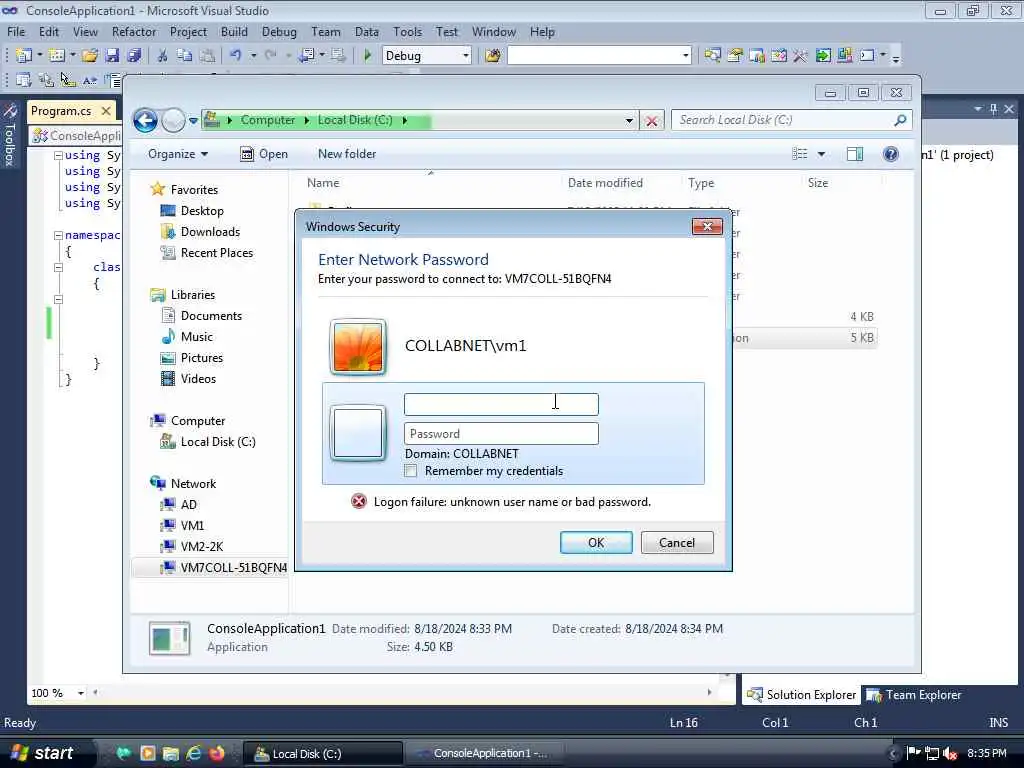1024x768 pixels.
Task: Switch to the Team Explorer tab
Action: tap(914, 695)
